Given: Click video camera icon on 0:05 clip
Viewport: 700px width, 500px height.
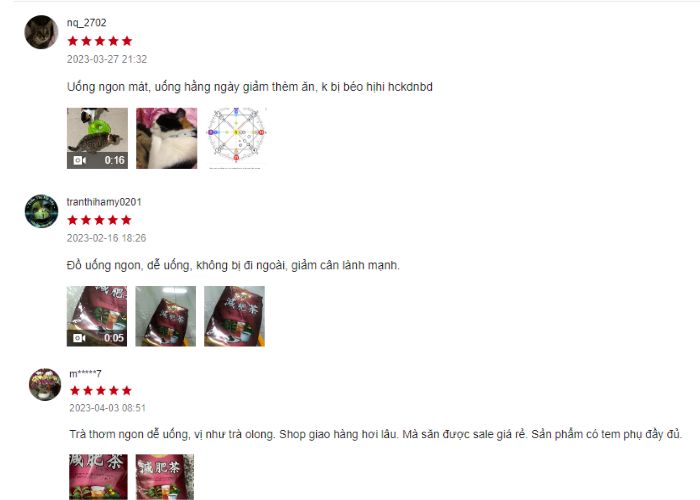Looking at the screenshot, I should pos(79,338).
